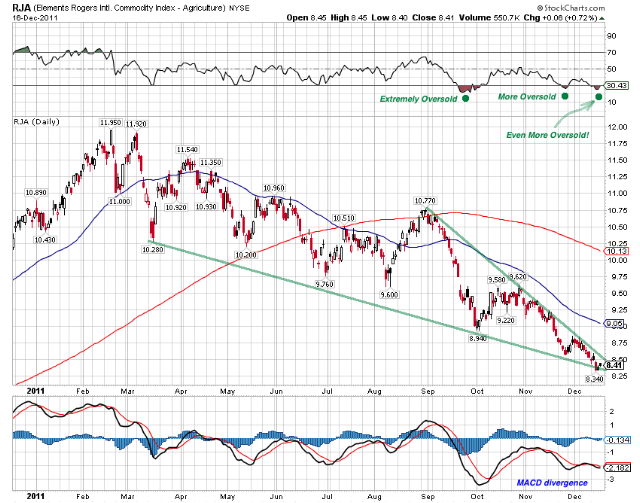
Task: Select the 10.890 price label
Action: pos(36,192)
